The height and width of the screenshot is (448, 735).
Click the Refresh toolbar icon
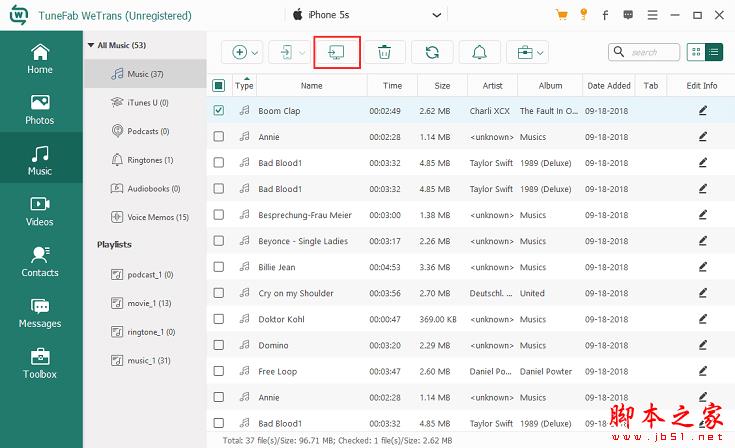coord(432,52)
